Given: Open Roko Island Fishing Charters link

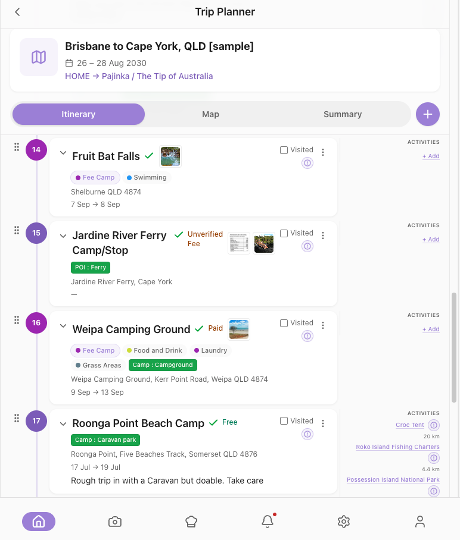Looking at the screenshot, I should (x=397, y=447).
